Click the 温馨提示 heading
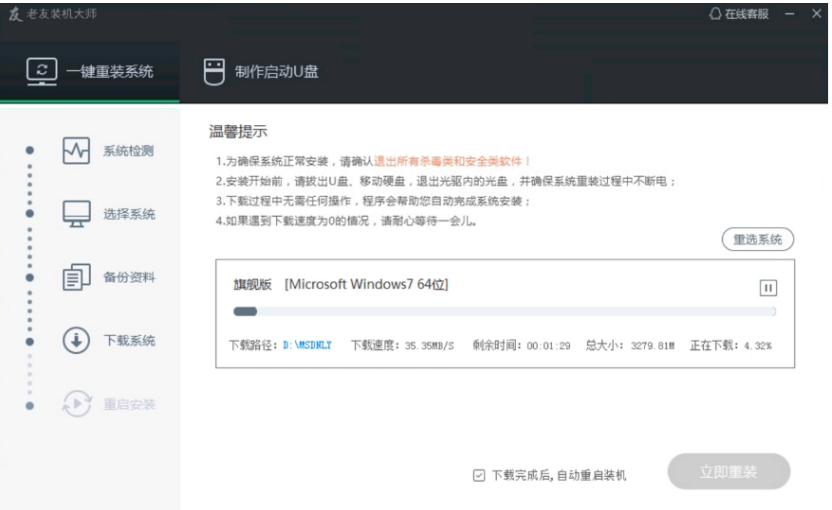Screen dimensions: 832x510 (x=238, y=132)
